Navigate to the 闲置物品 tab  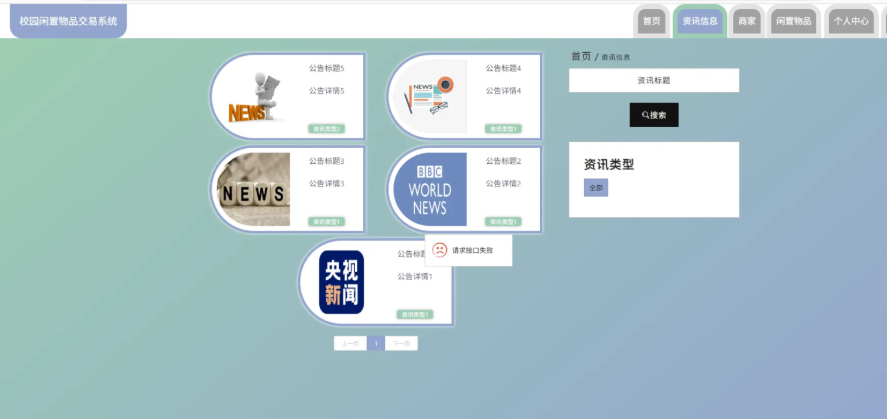(x=794, y=21)
